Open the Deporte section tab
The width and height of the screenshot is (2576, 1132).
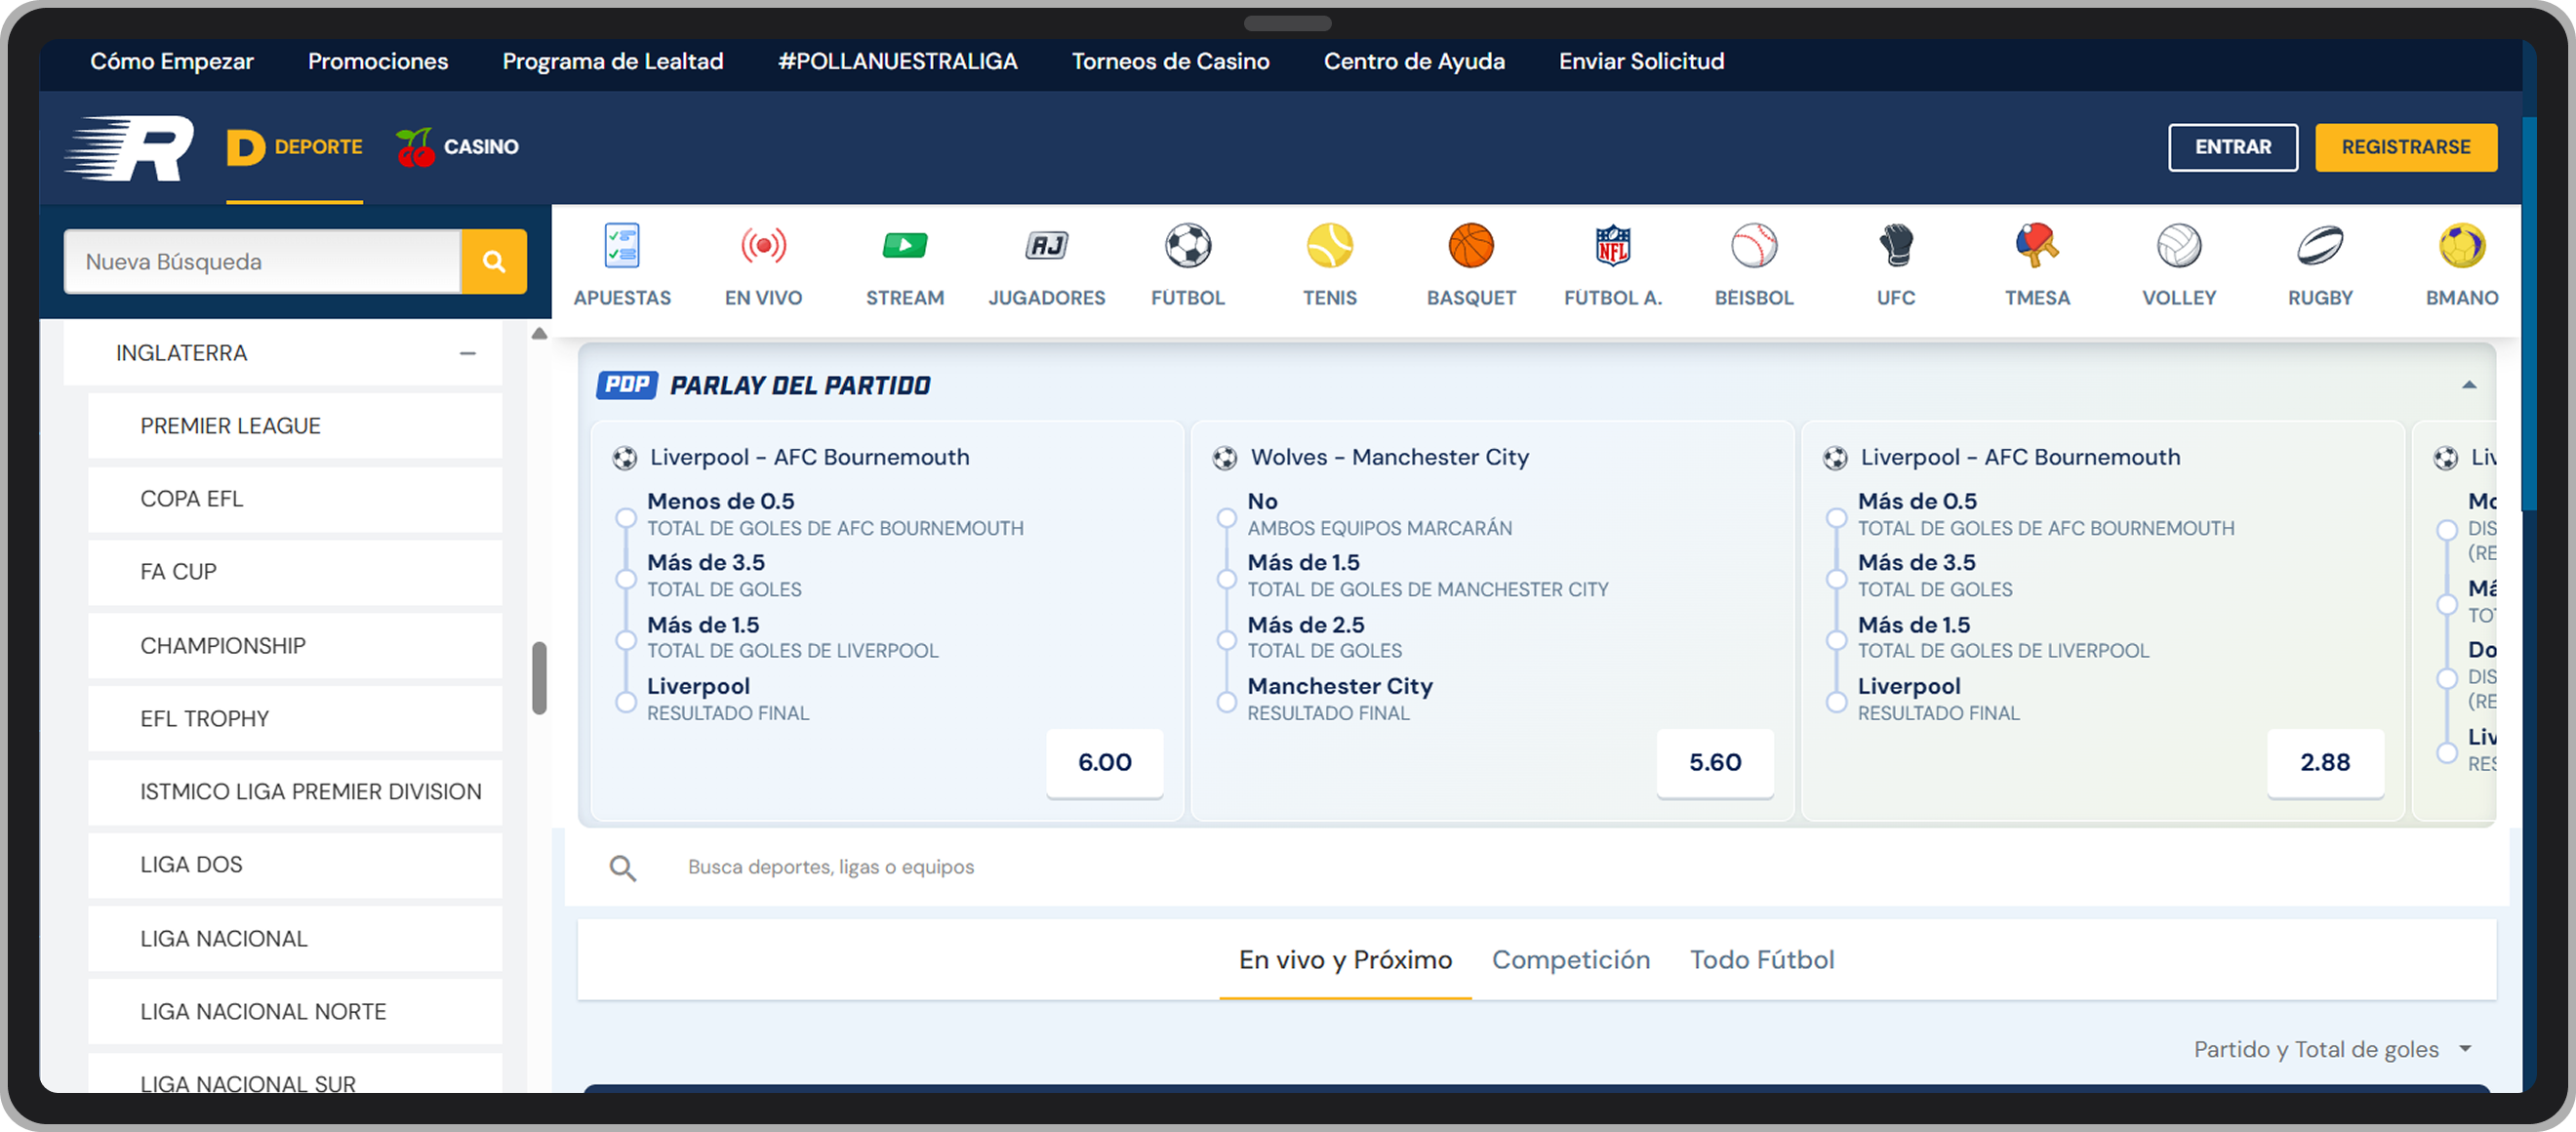(294, 147)
